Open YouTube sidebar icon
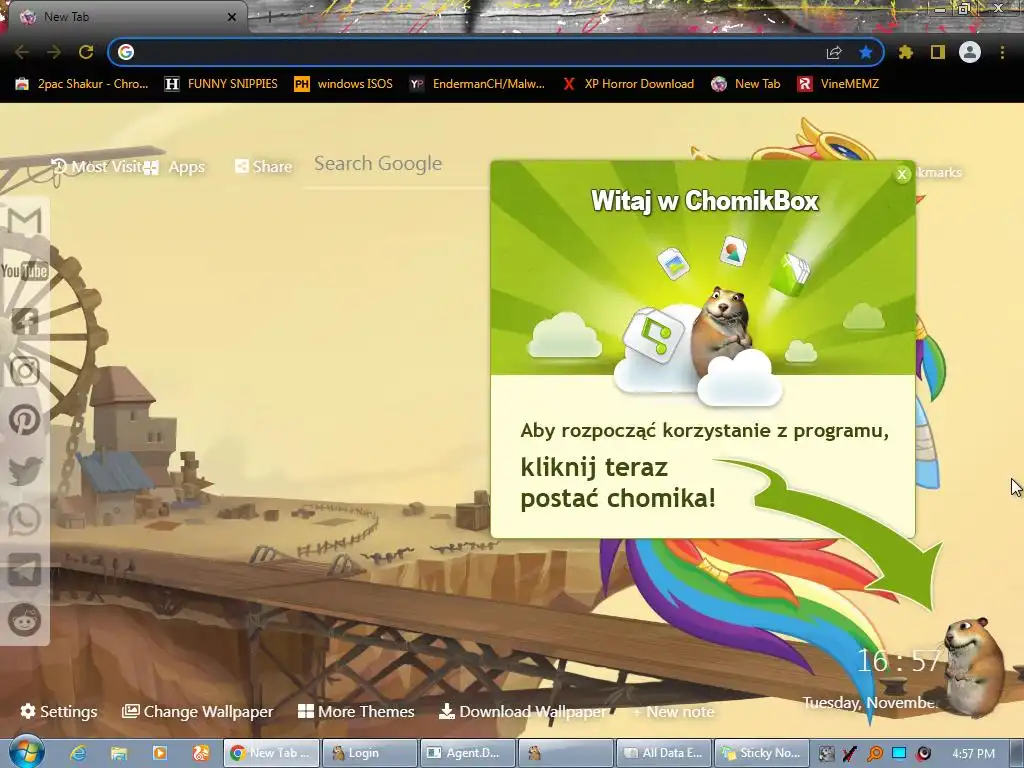The width and height of the screenshot is (1024, 768). [x=25, y=271]
